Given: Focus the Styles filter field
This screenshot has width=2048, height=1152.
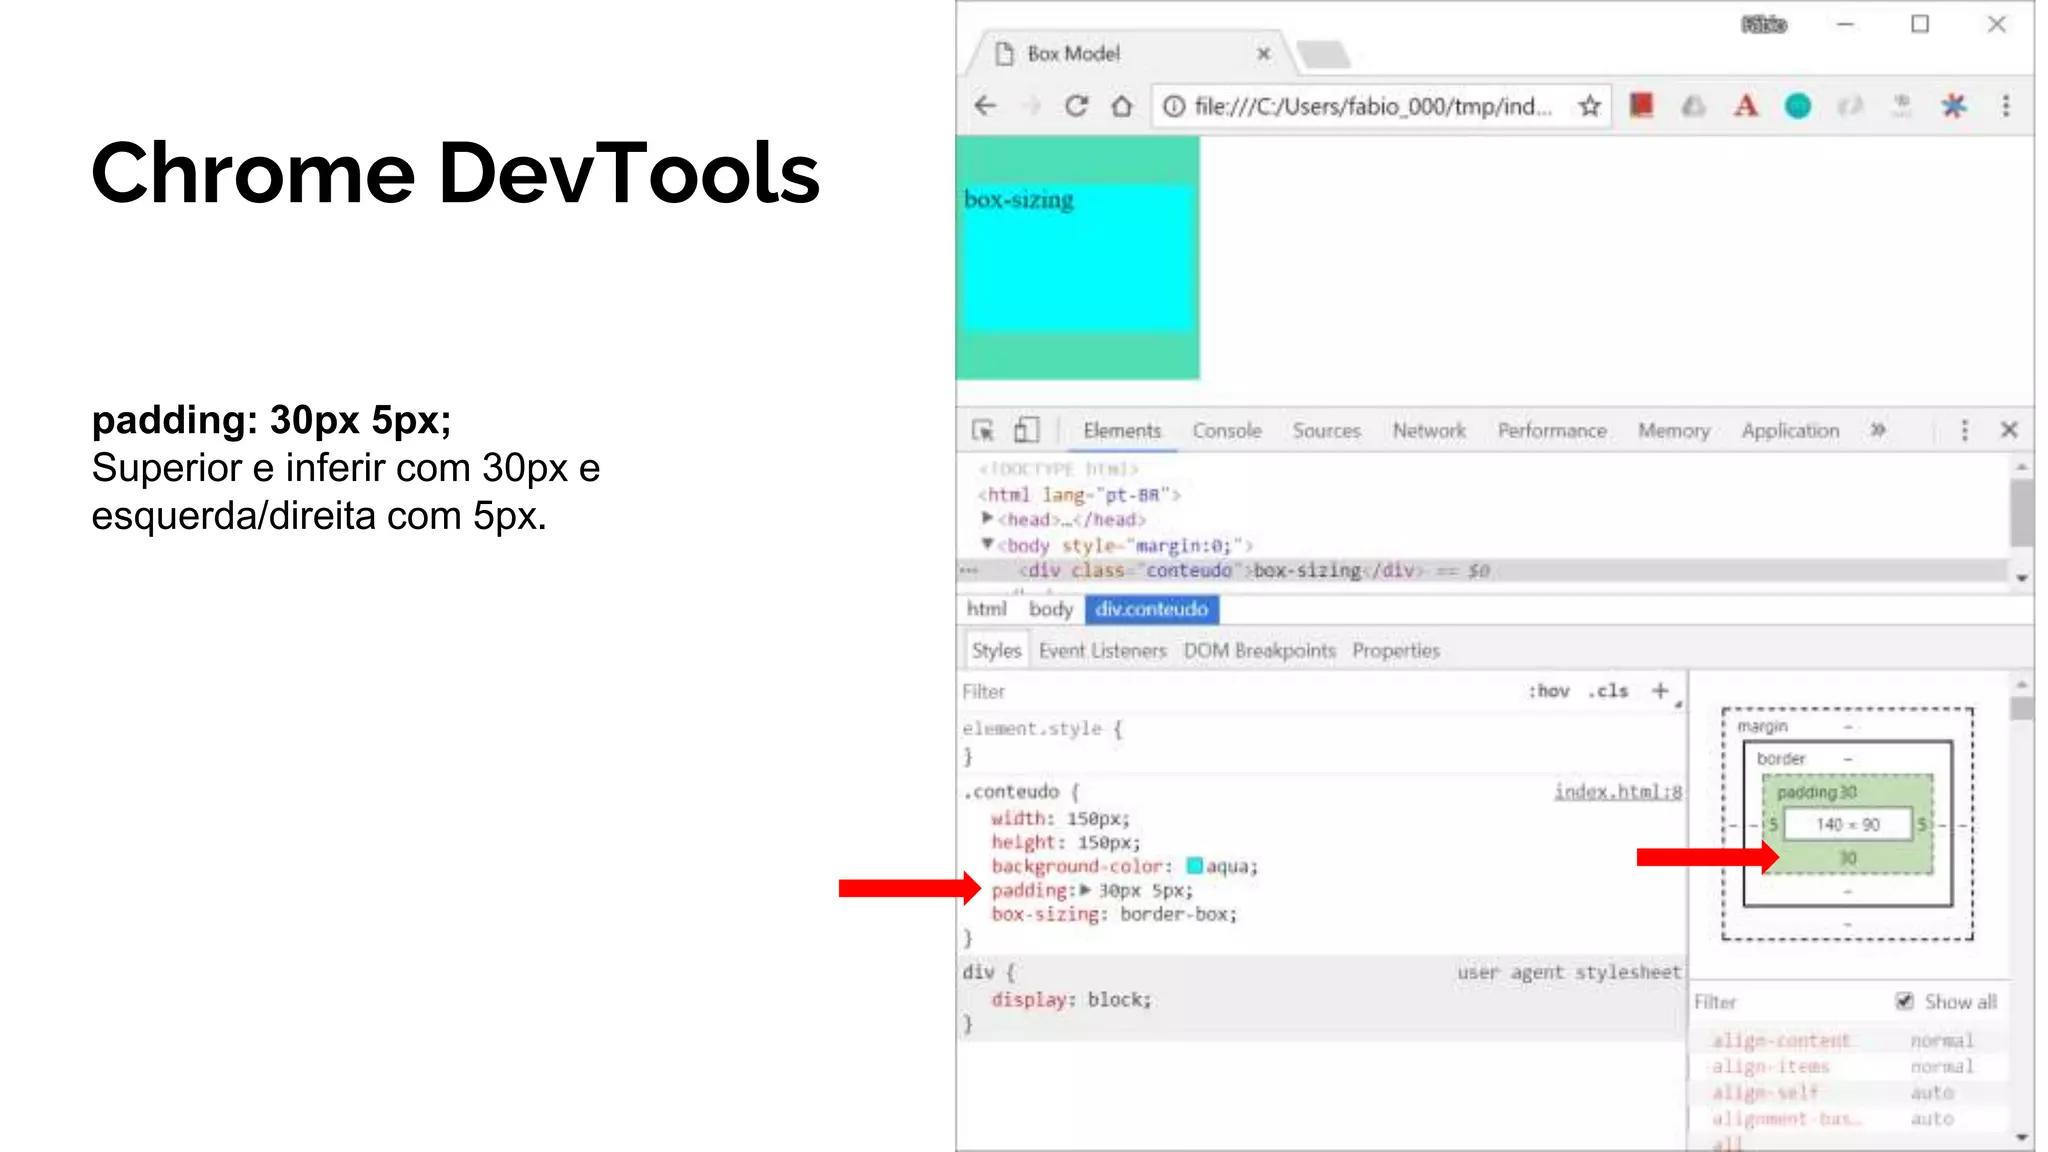Looking at the screenshot, I should click(x=1236, y=691).
